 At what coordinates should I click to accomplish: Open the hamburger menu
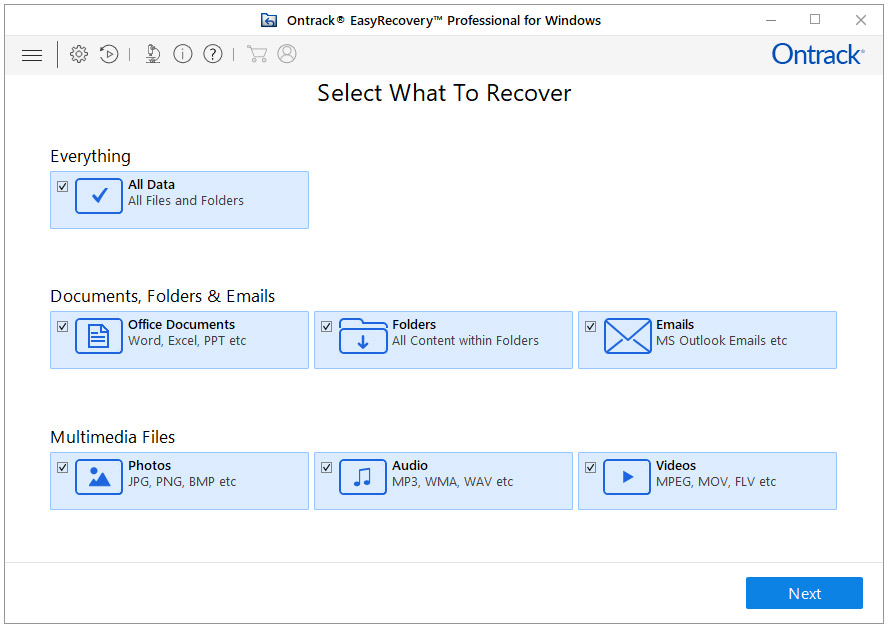tap(31, 54)
